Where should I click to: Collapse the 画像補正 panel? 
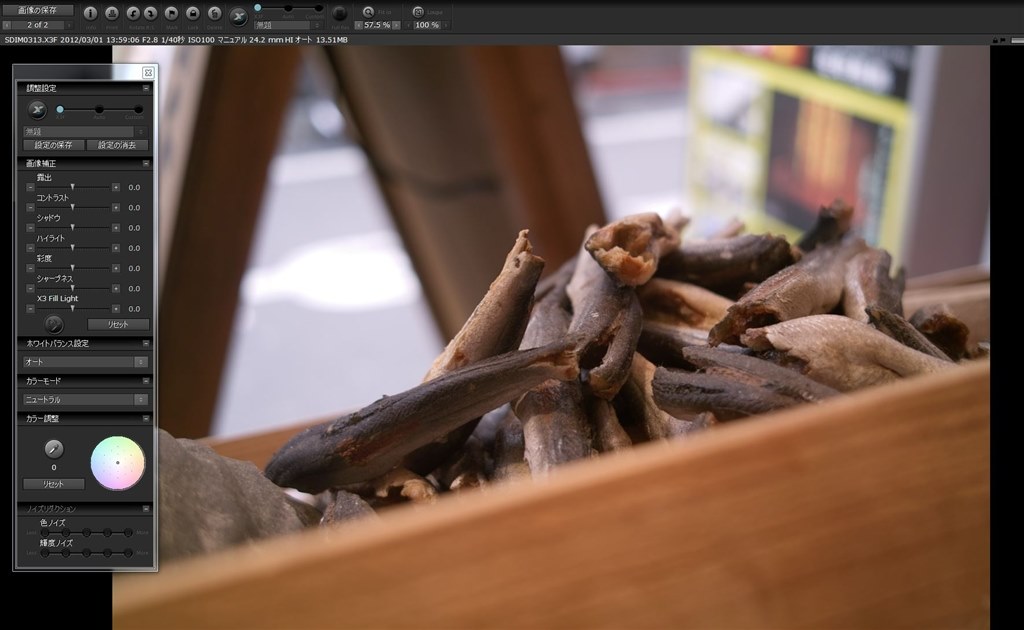click(x=145, y=163)
